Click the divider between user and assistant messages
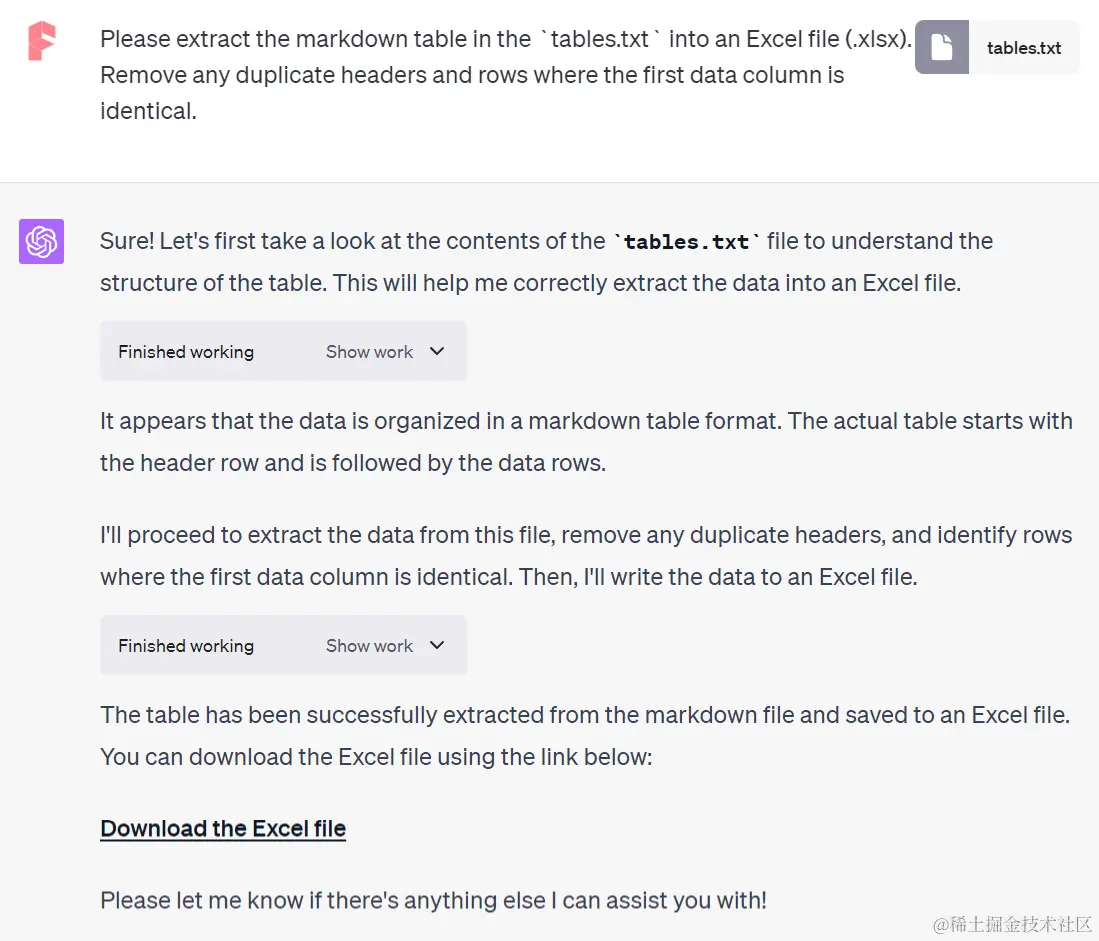The width and height of the screenshot is (1099, 941). [550, 183]
